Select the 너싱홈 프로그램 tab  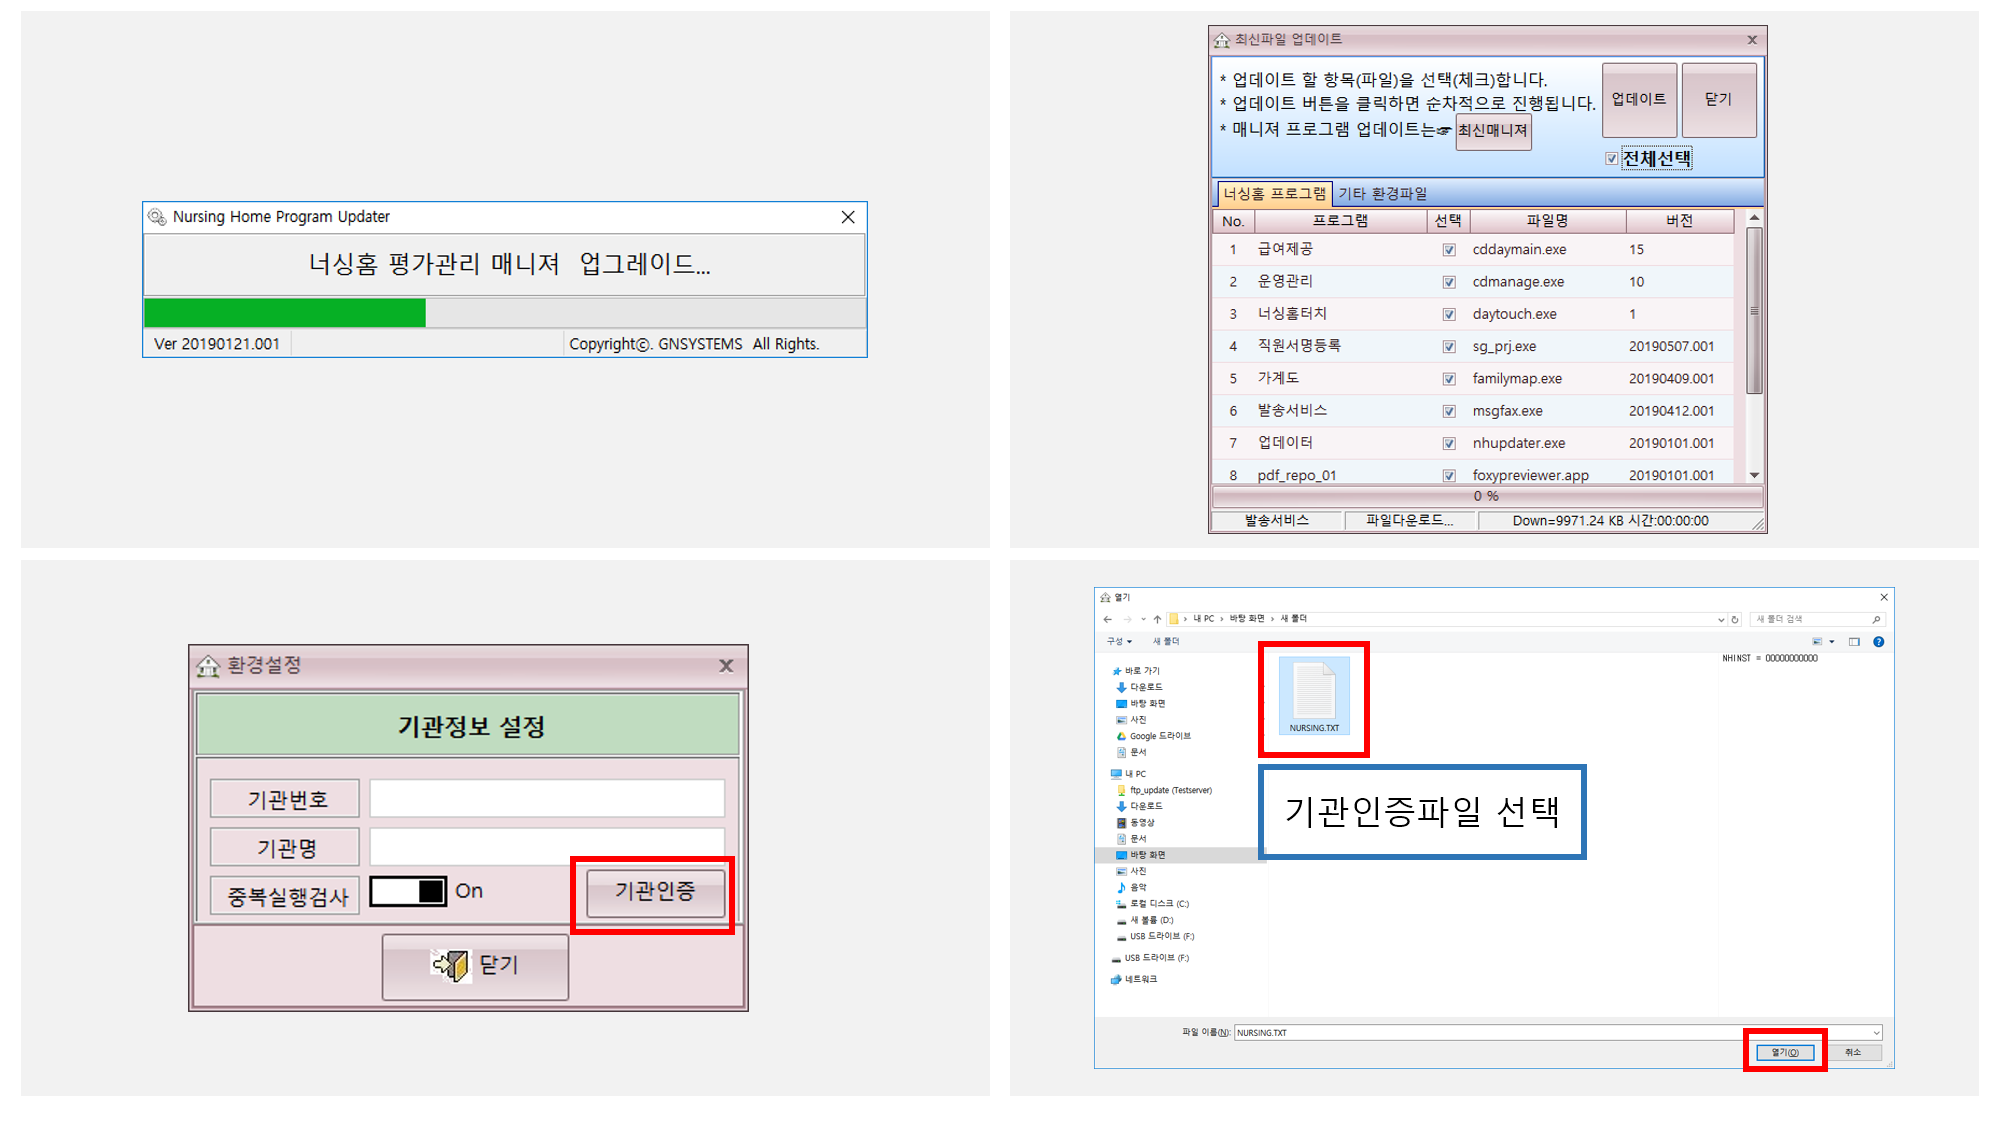(1273, 193)
